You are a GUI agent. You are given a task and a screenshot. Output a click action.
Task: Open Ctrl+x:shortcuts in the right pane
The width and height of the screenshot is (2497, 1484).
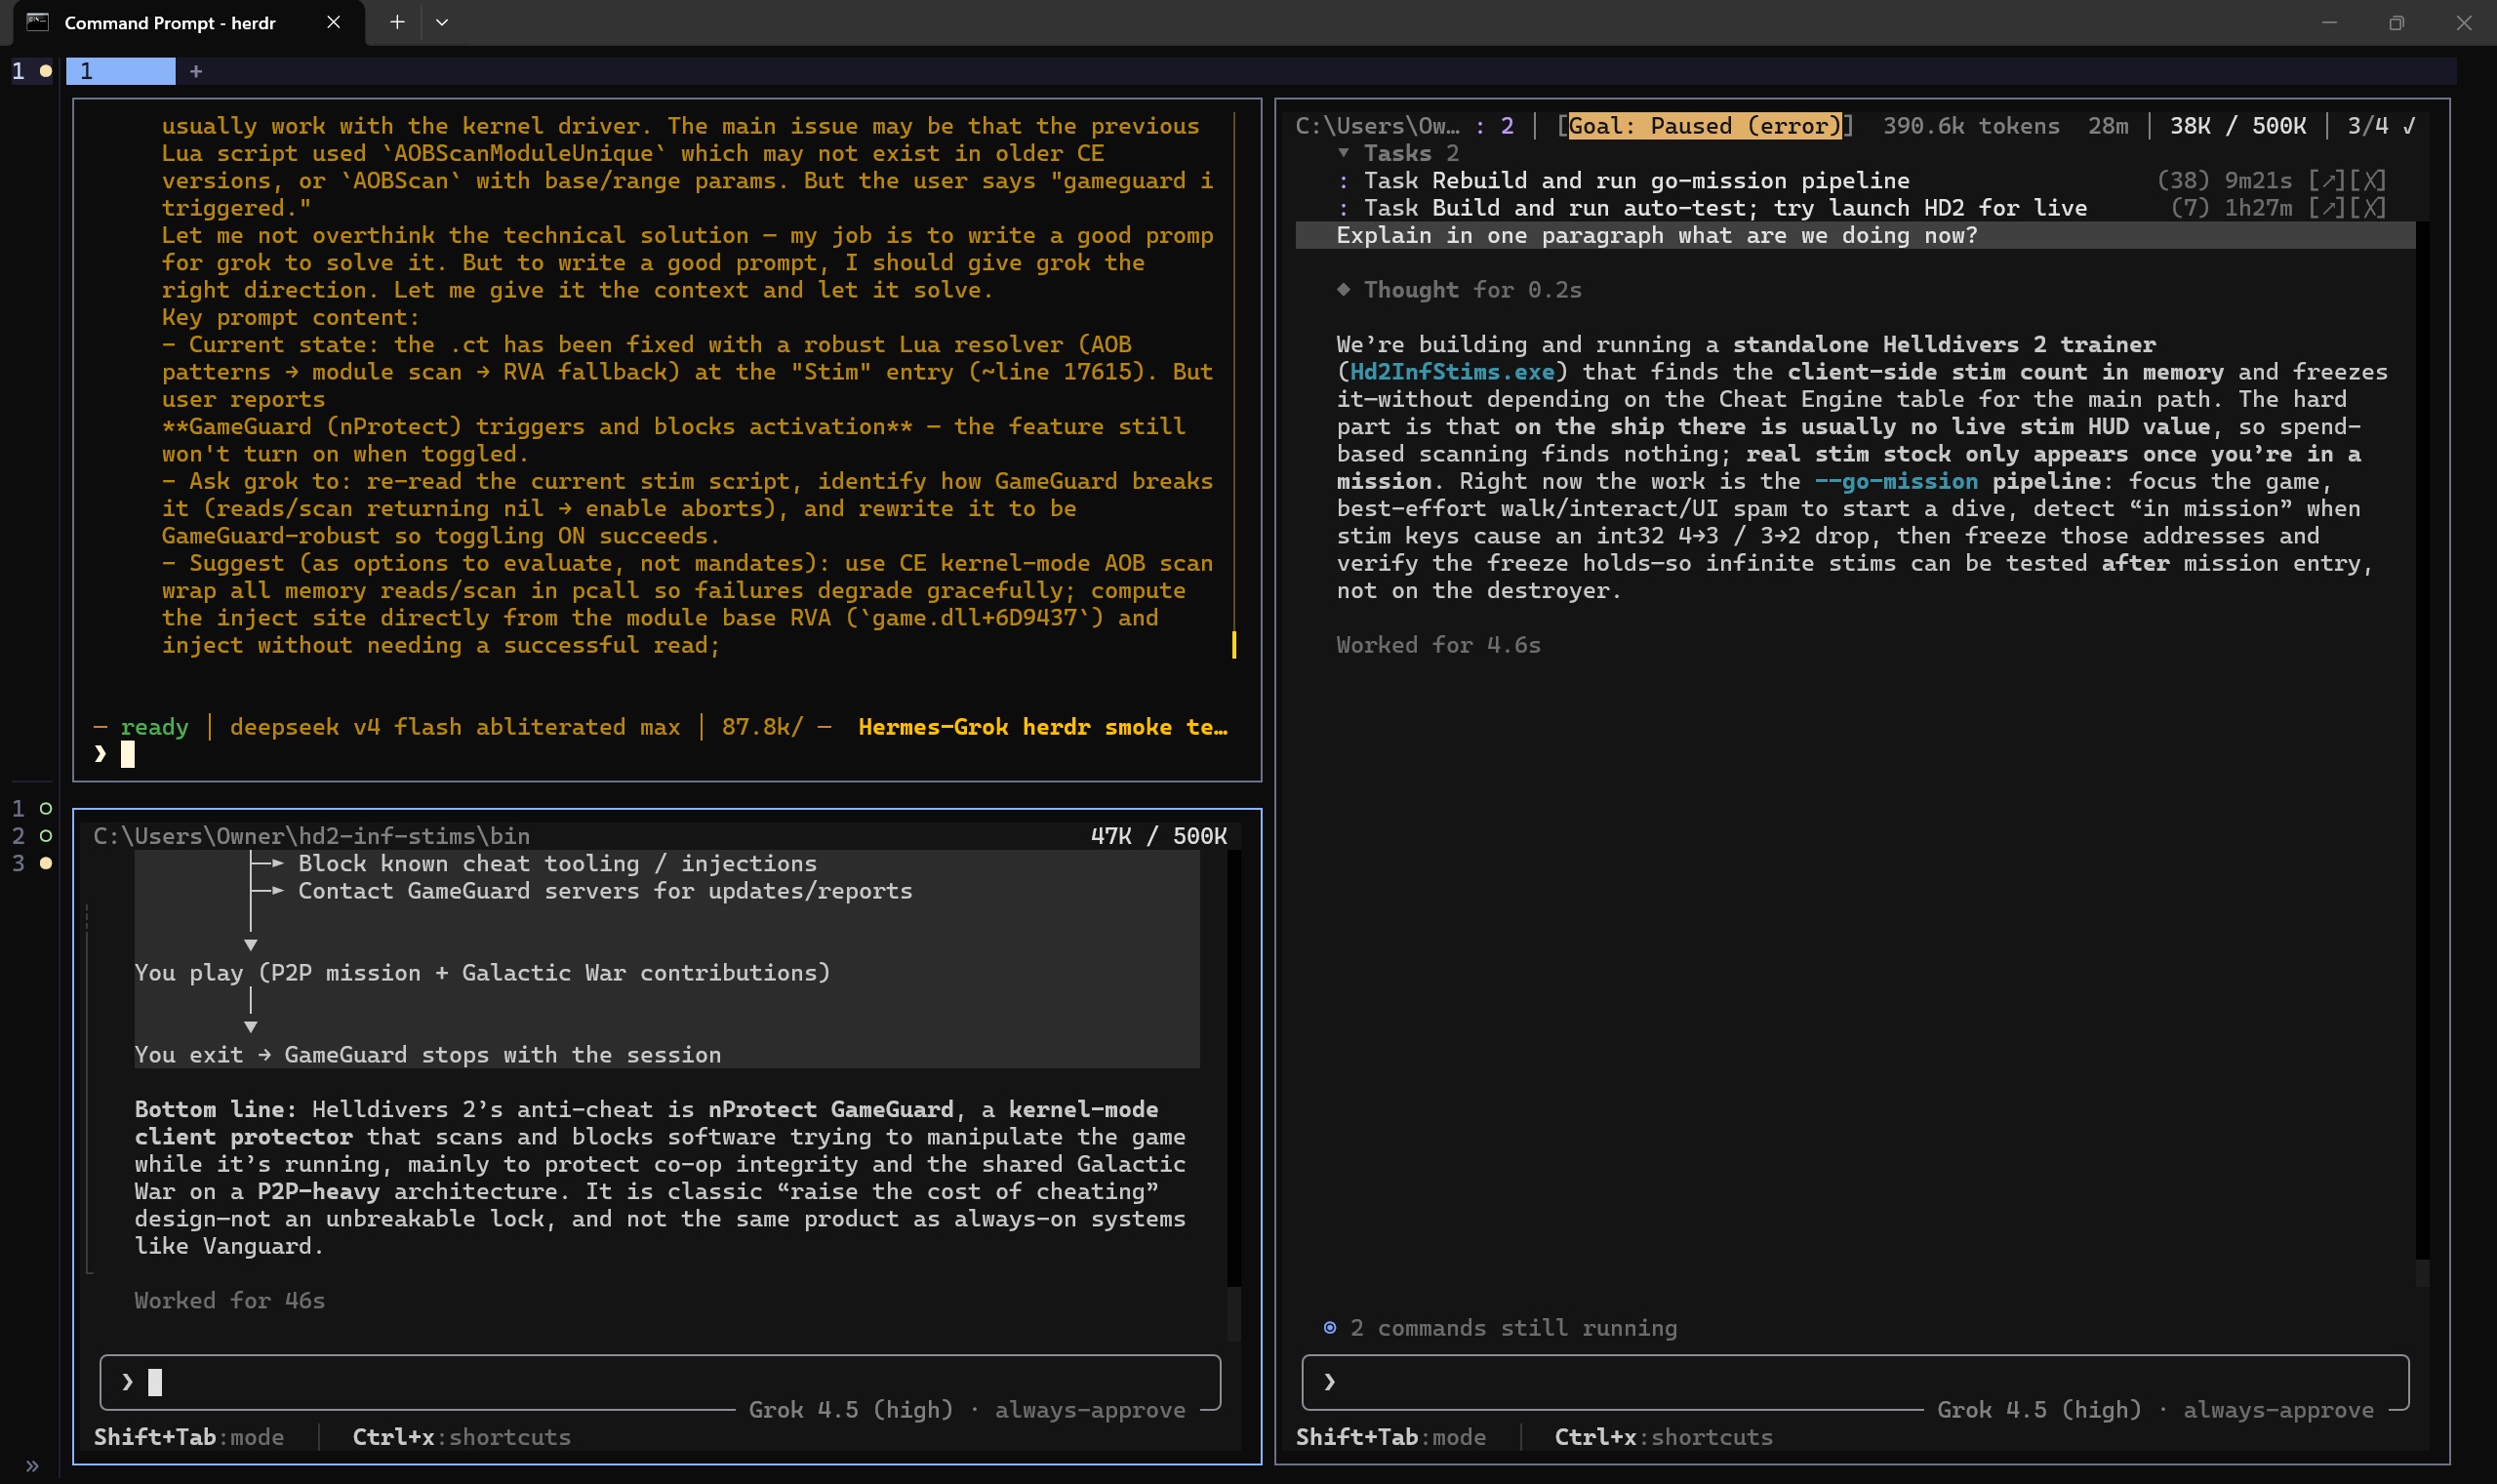click(x=1663, y=1437)
